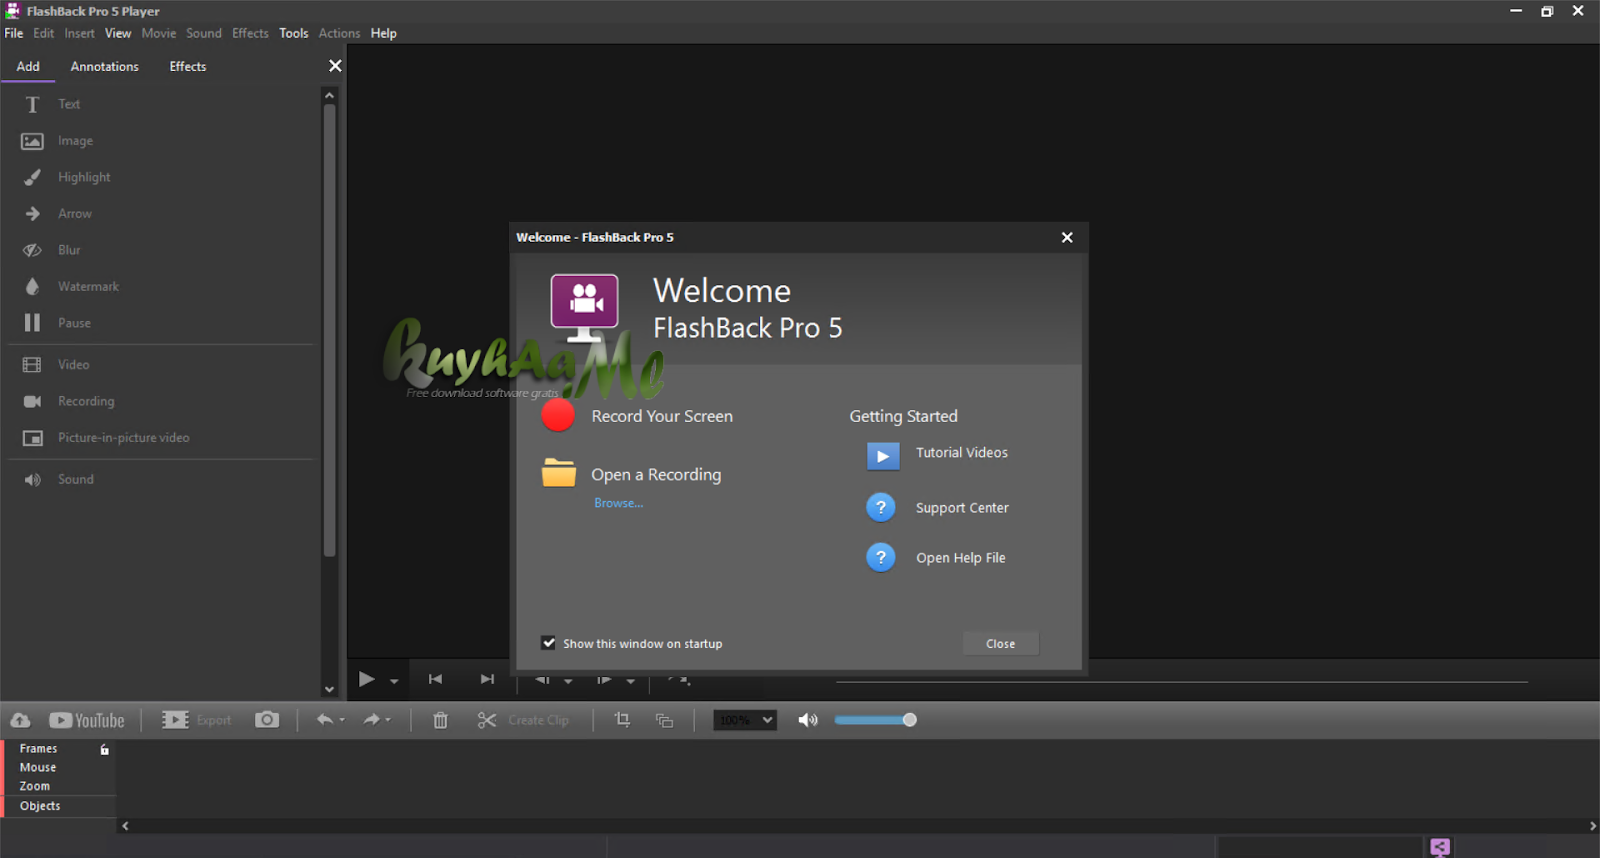Switch to the Add tab
1600x858 pixels.
[28, 66]
